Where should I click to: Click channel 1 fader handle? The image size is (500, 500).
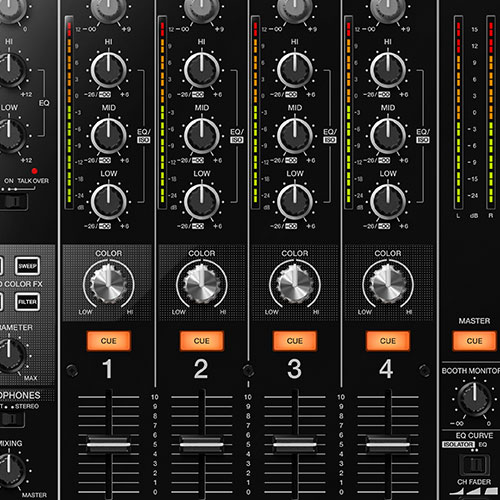coord(109,444)
